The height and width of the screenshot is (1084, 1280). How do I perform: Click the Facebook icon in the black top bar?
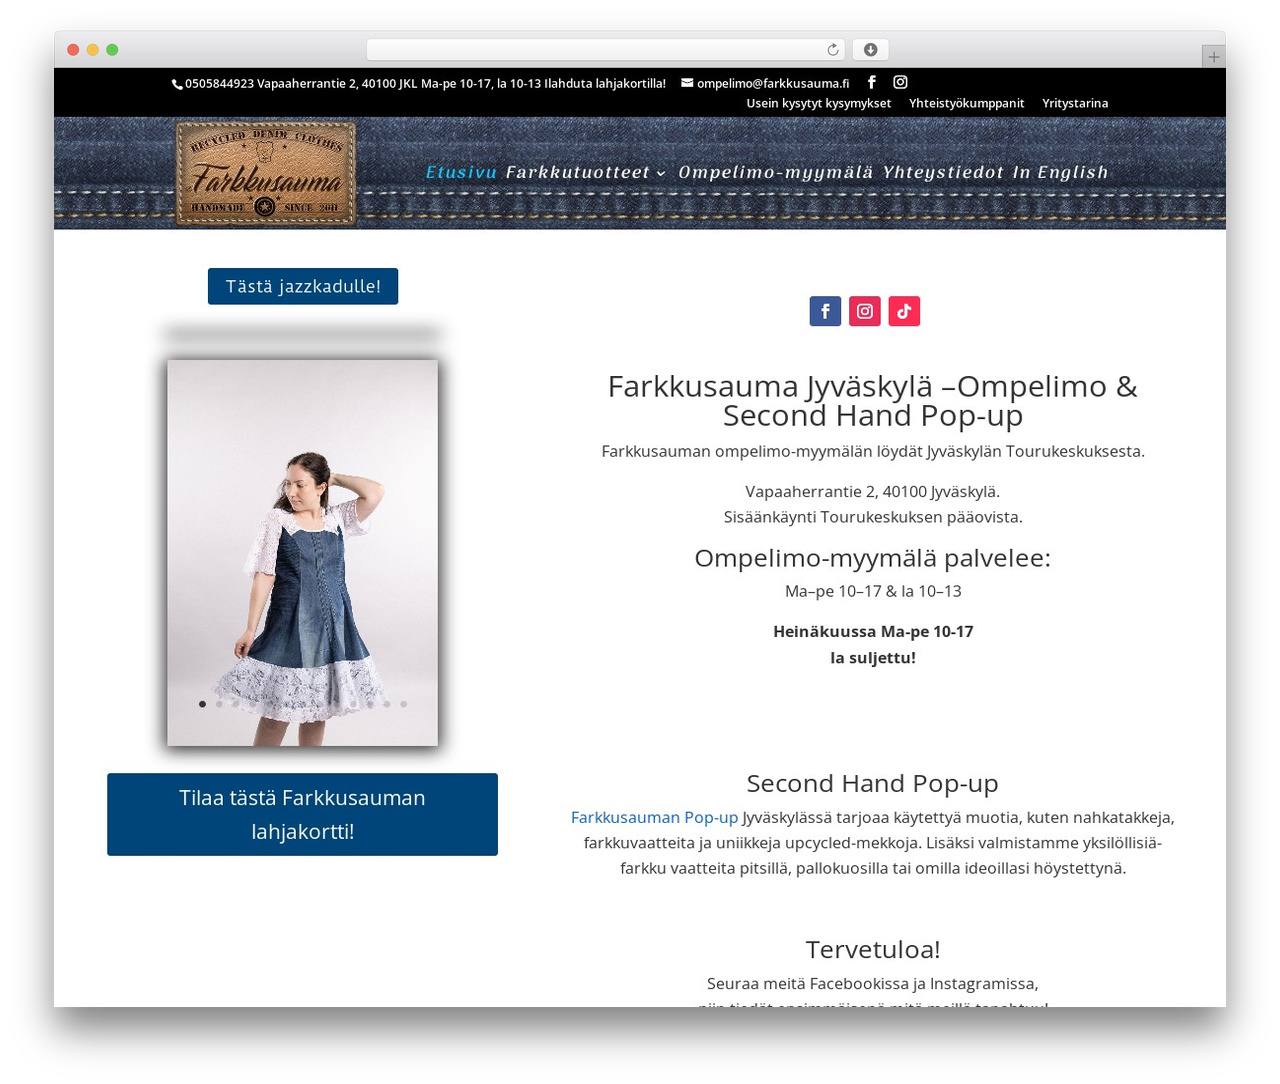point(871,82)
